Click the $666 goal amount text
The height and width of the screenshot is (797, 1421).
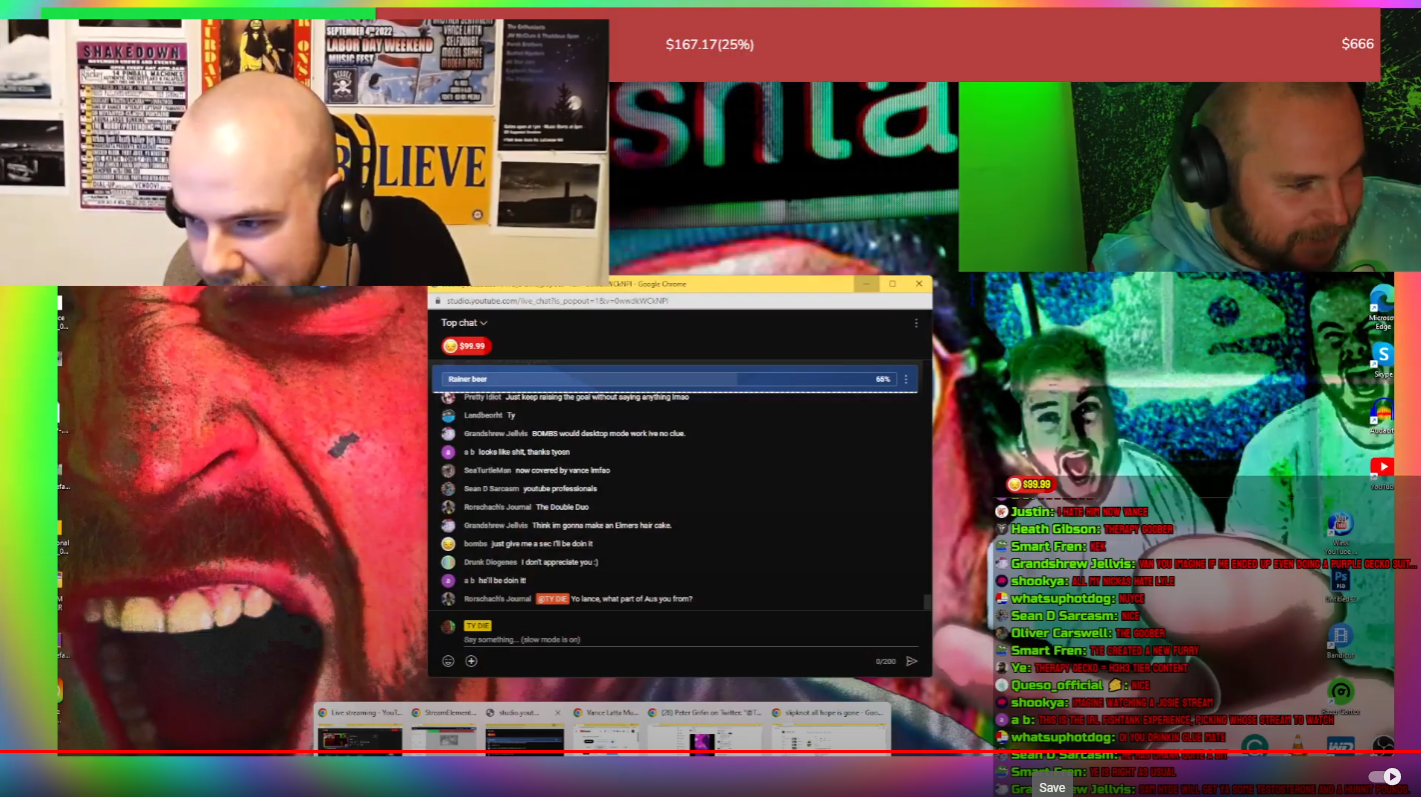(1357, 44)
